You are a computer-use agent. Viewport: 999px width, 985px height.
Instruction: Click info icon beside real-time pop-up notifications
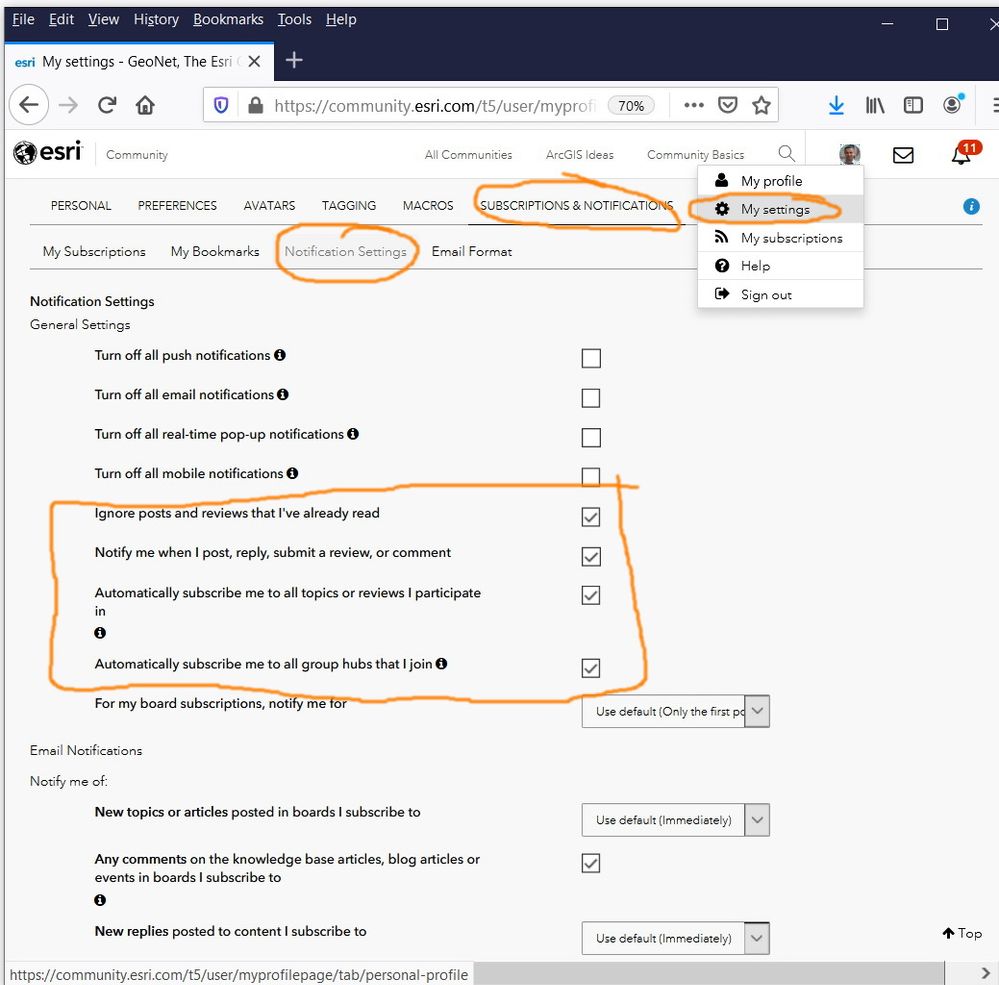353,434
